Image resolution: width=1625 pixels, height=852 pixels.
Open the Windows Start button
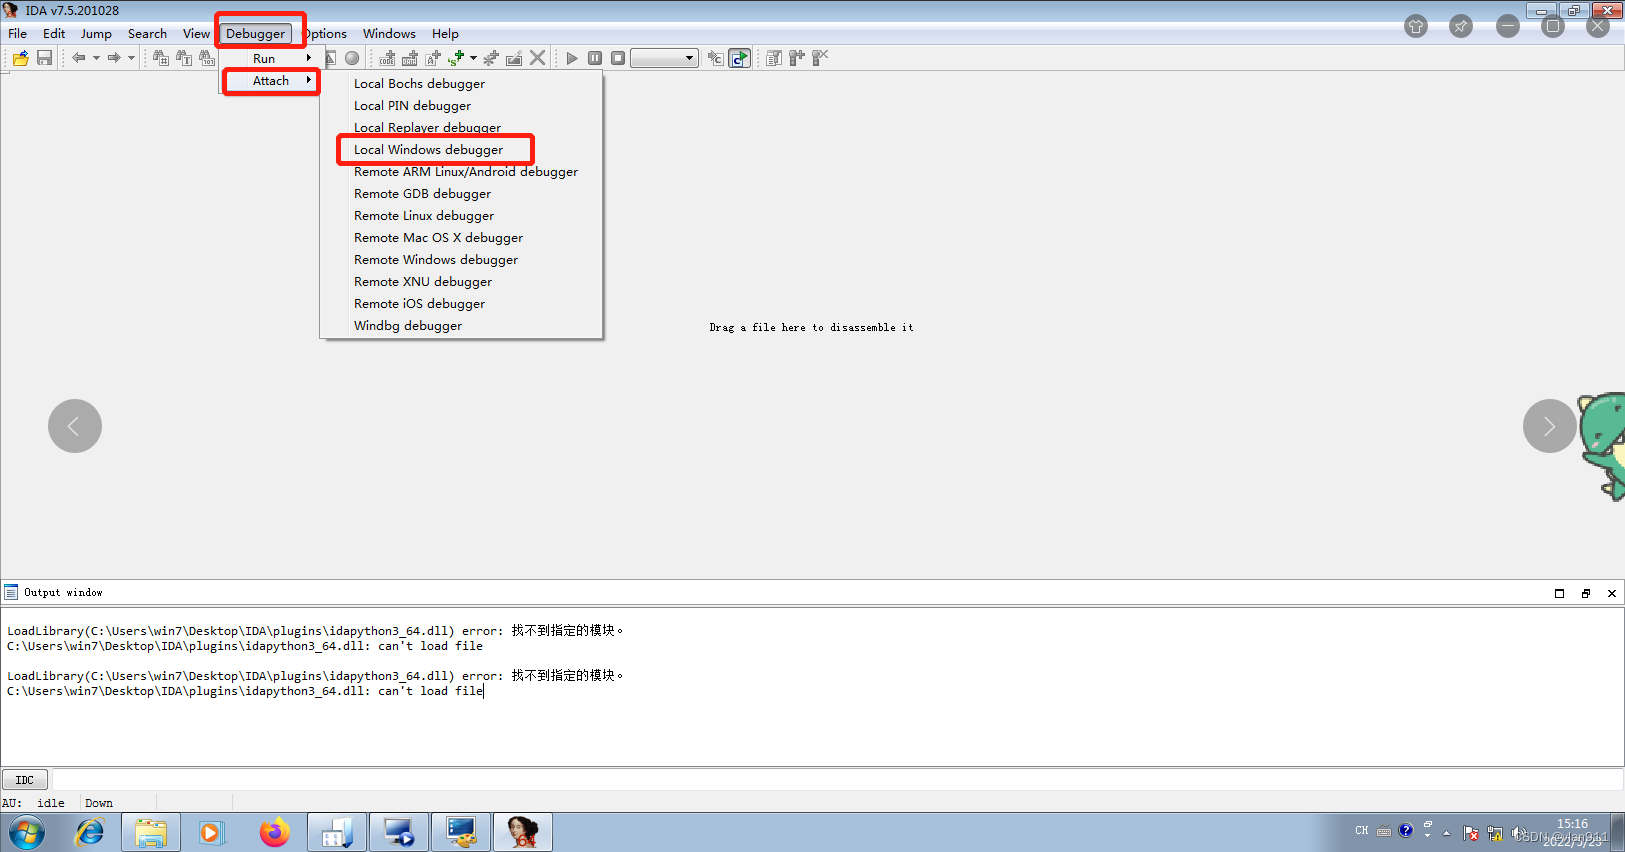click(27, 832)
